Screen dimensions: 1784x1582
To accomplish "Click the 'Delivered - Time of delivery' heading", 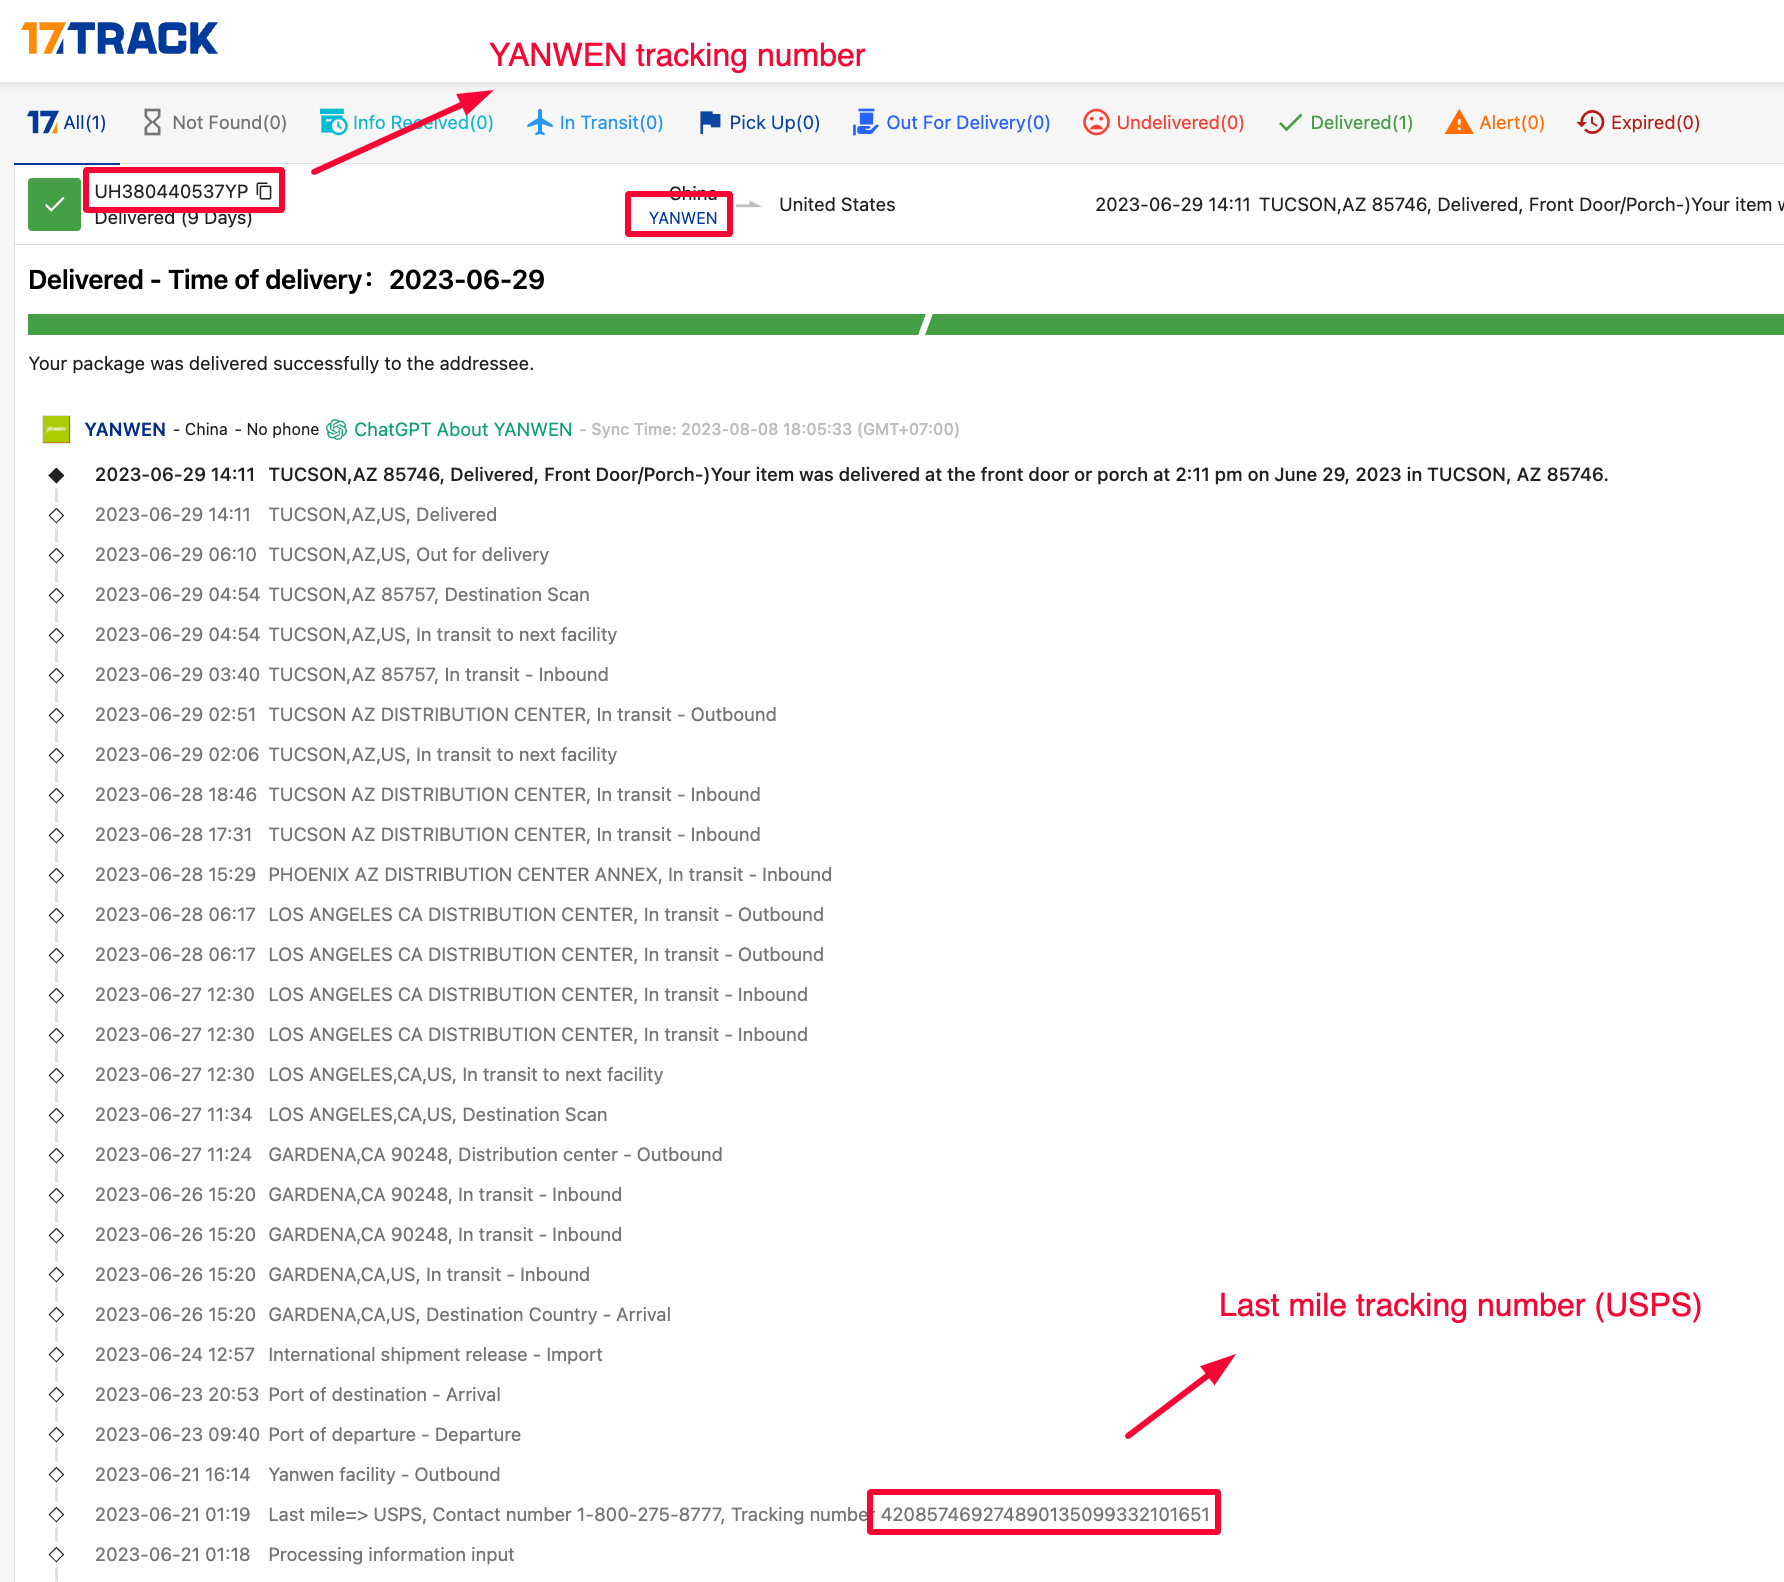I will (x=286, y=280).
